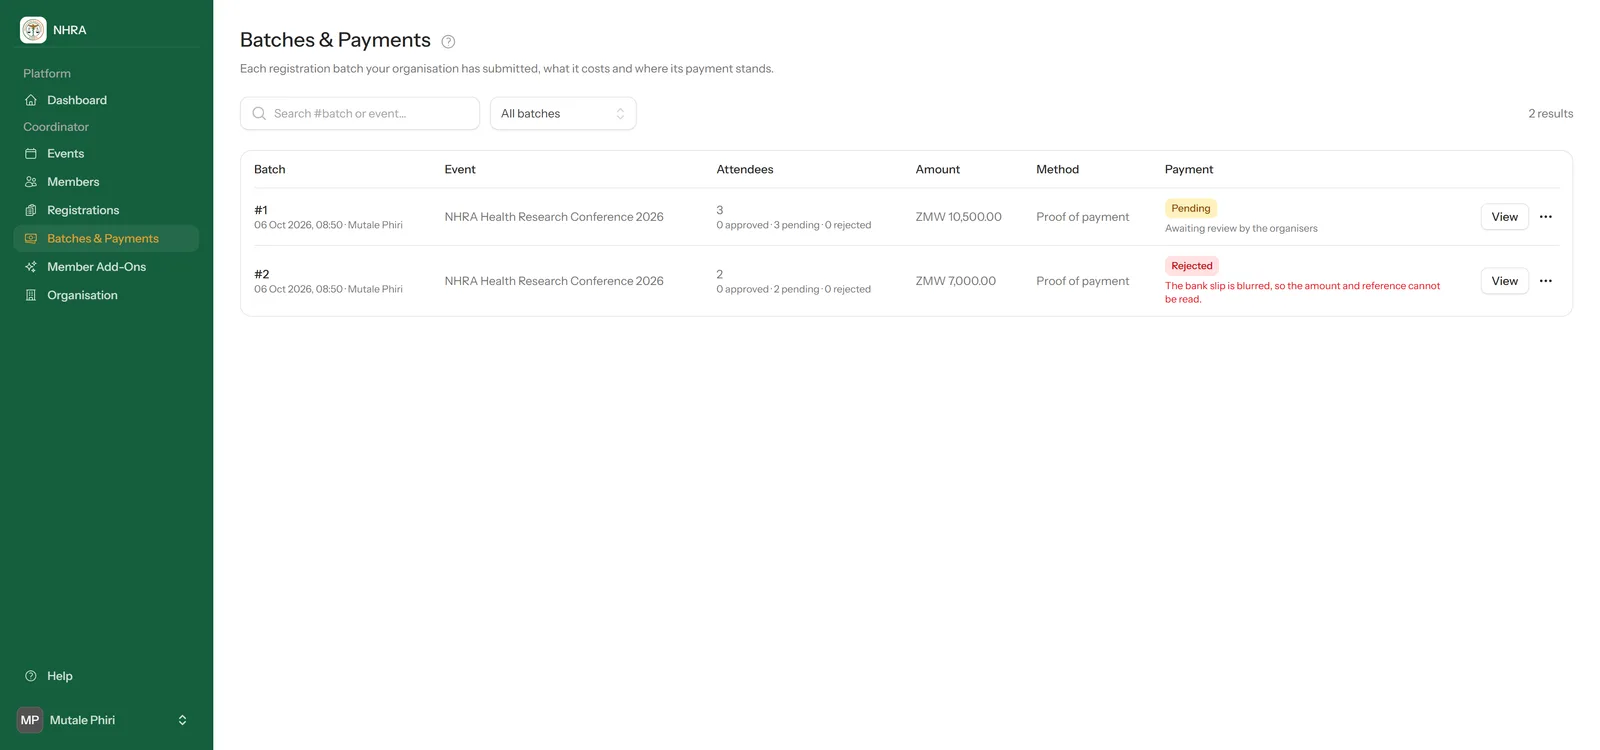Open Events in the sidebar

[x=106, y=154]
